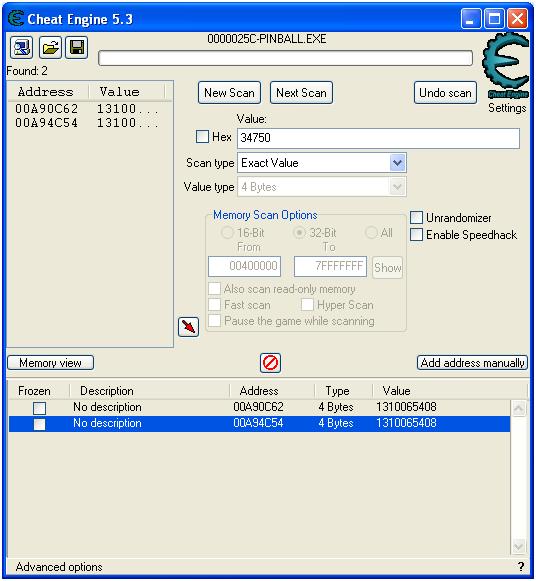The width and height of the screenshot is (536, 581).
Task: Select the 16-Bit radio button
Action: [x=227, y=233]
